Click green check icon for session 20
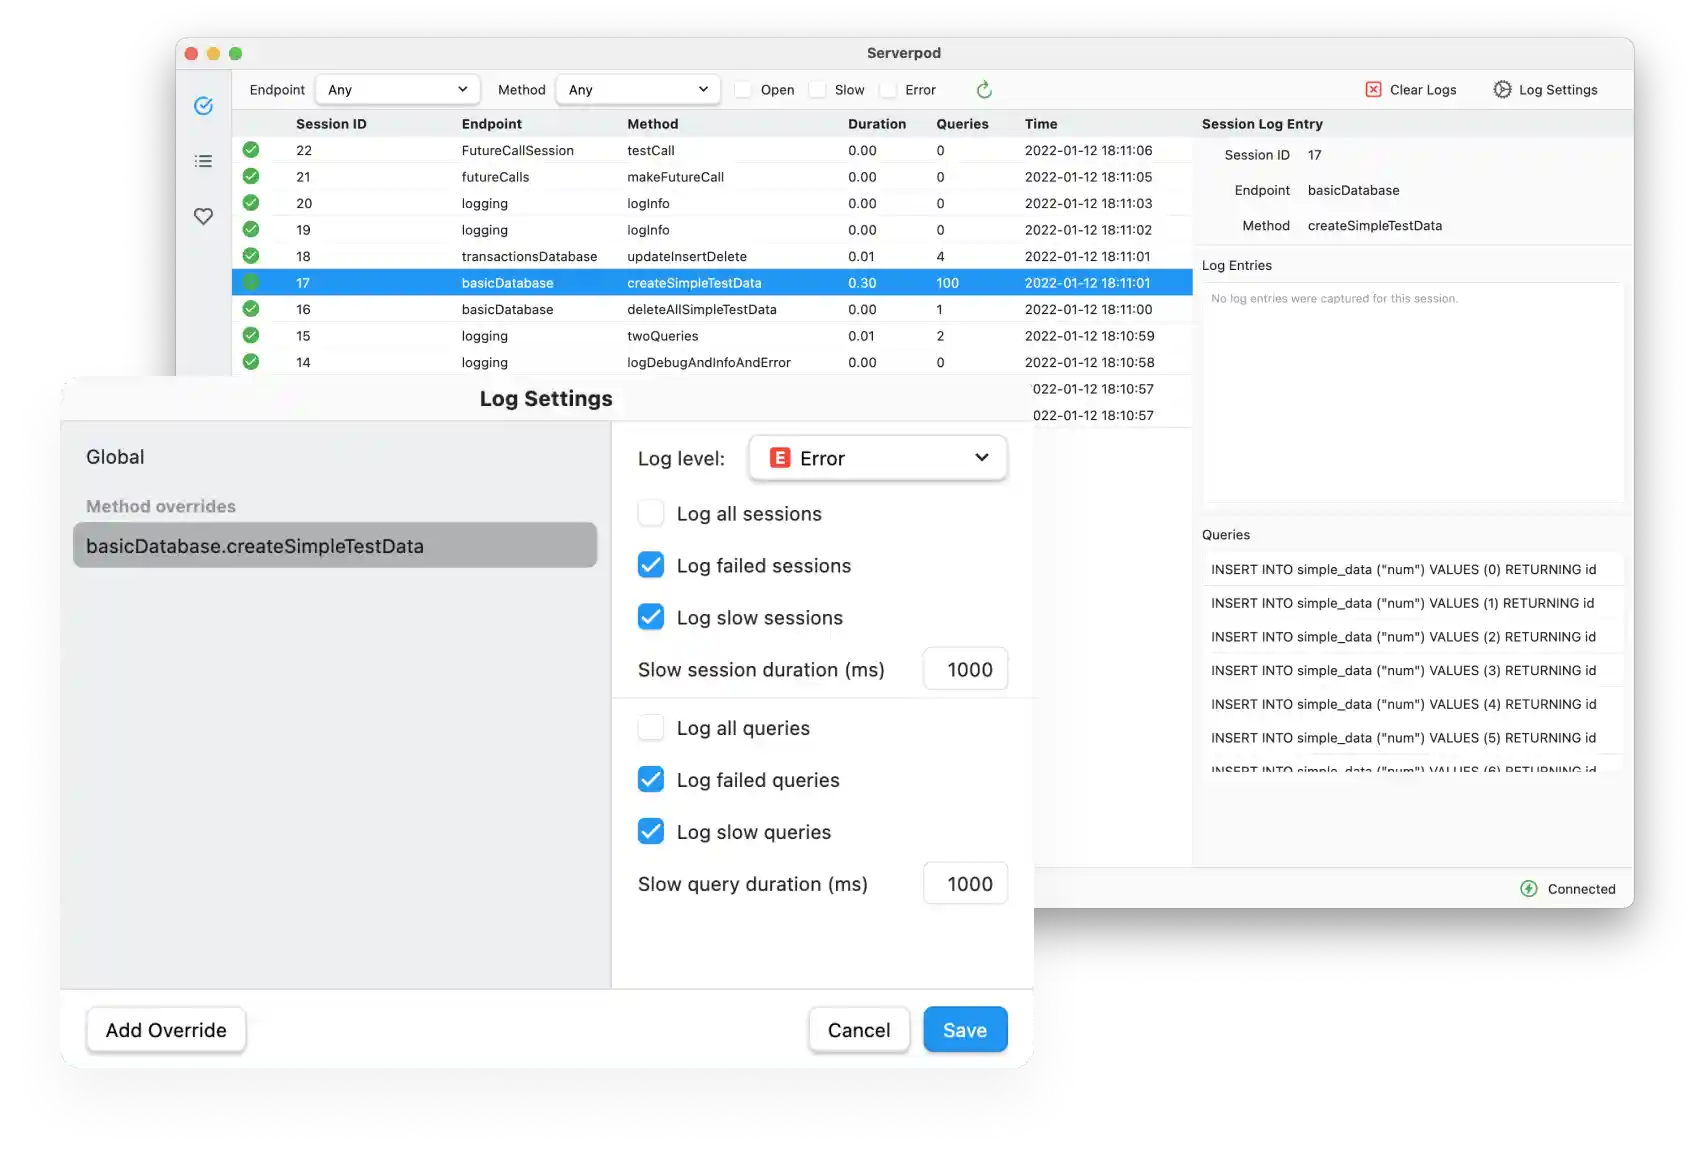 [251, 203]
